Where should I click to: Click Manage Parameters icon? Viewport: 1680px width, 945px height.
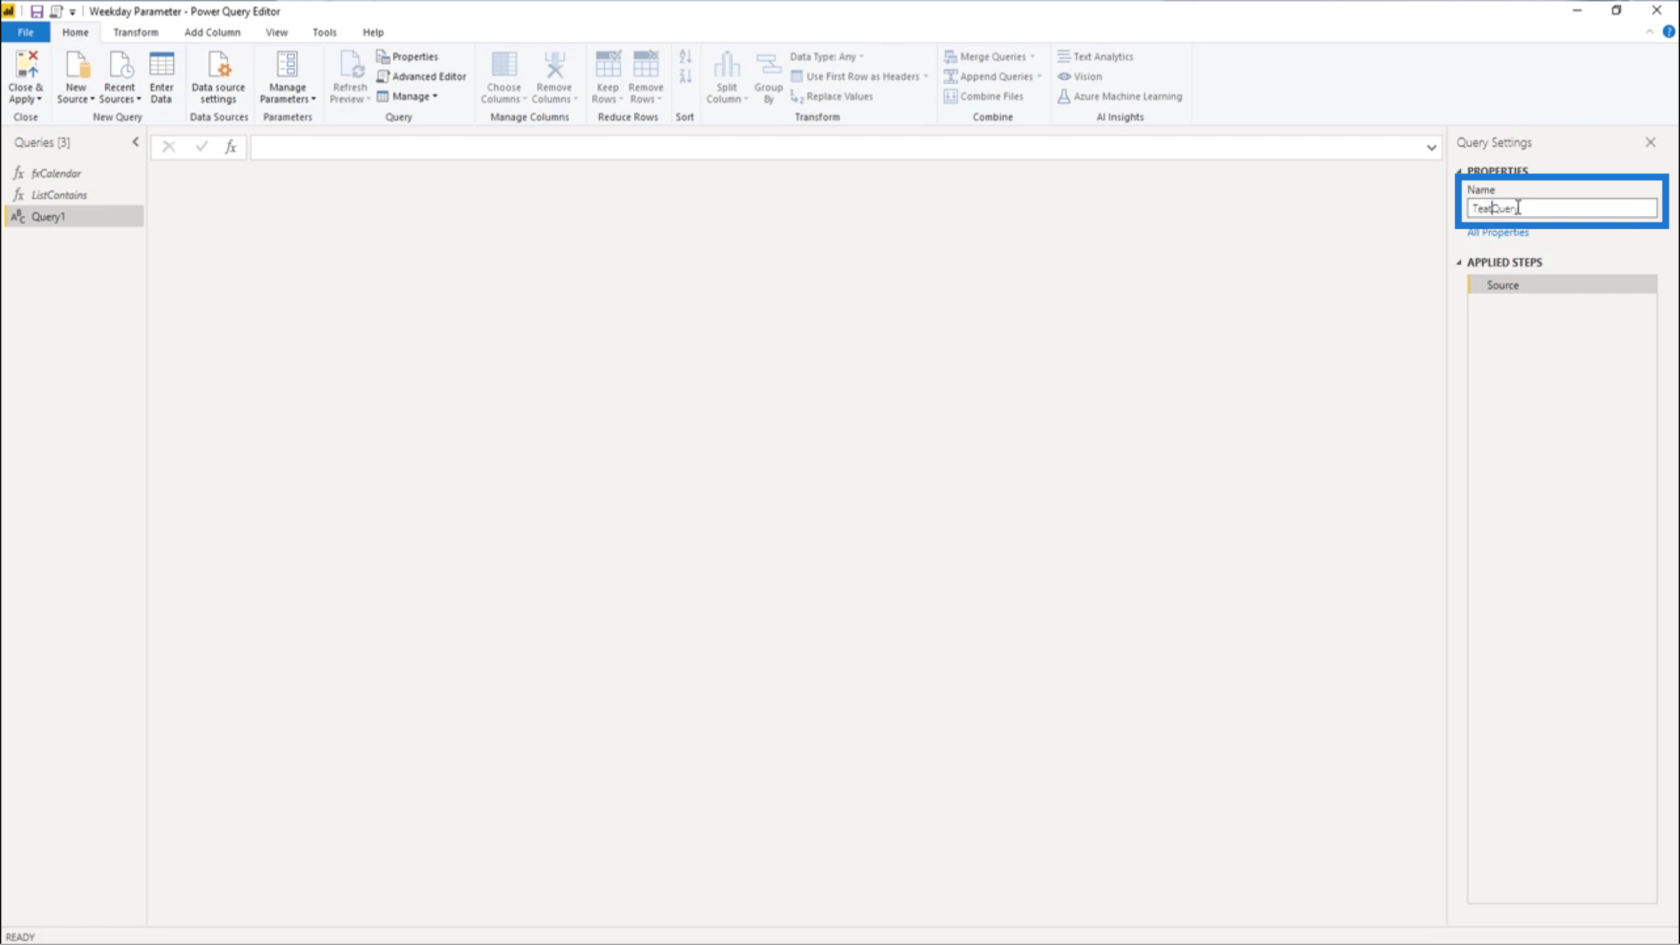tap(287, 65)
